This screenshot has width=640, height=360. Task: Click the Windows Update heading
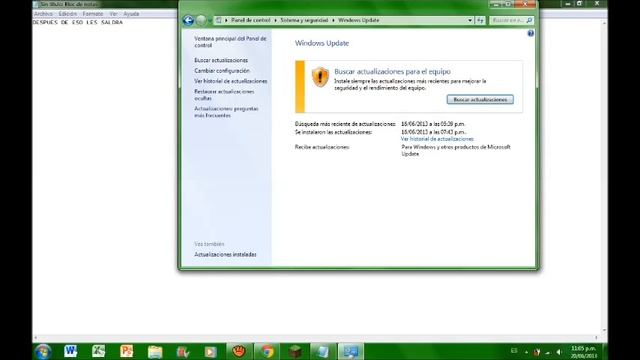click(x=322, y=43)
